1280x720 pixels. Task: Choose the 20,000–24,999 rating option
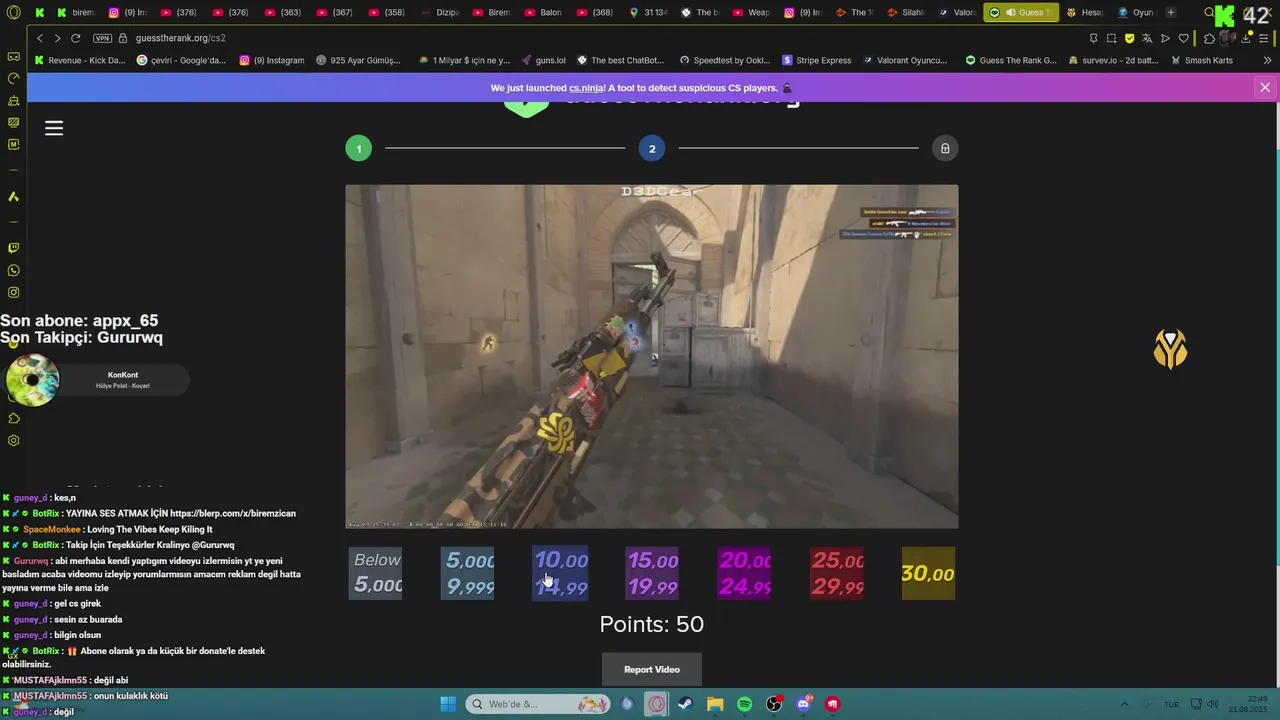click(744, 573)
